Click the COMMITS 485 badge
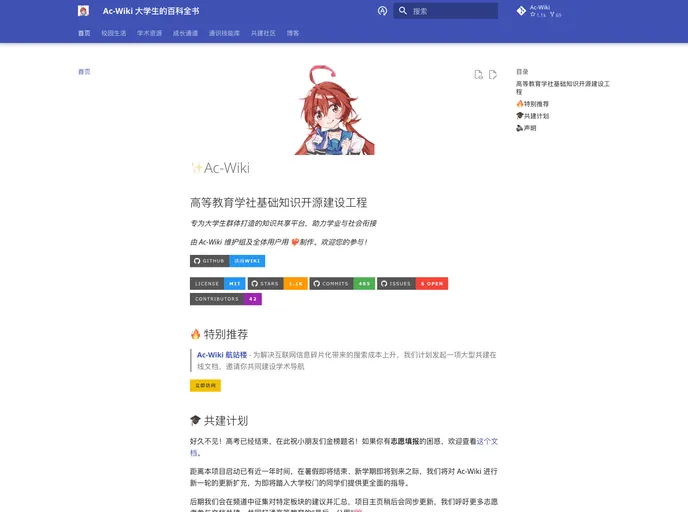Image resolution: width=688 pixels, height=512 pixels. point(342,284)
